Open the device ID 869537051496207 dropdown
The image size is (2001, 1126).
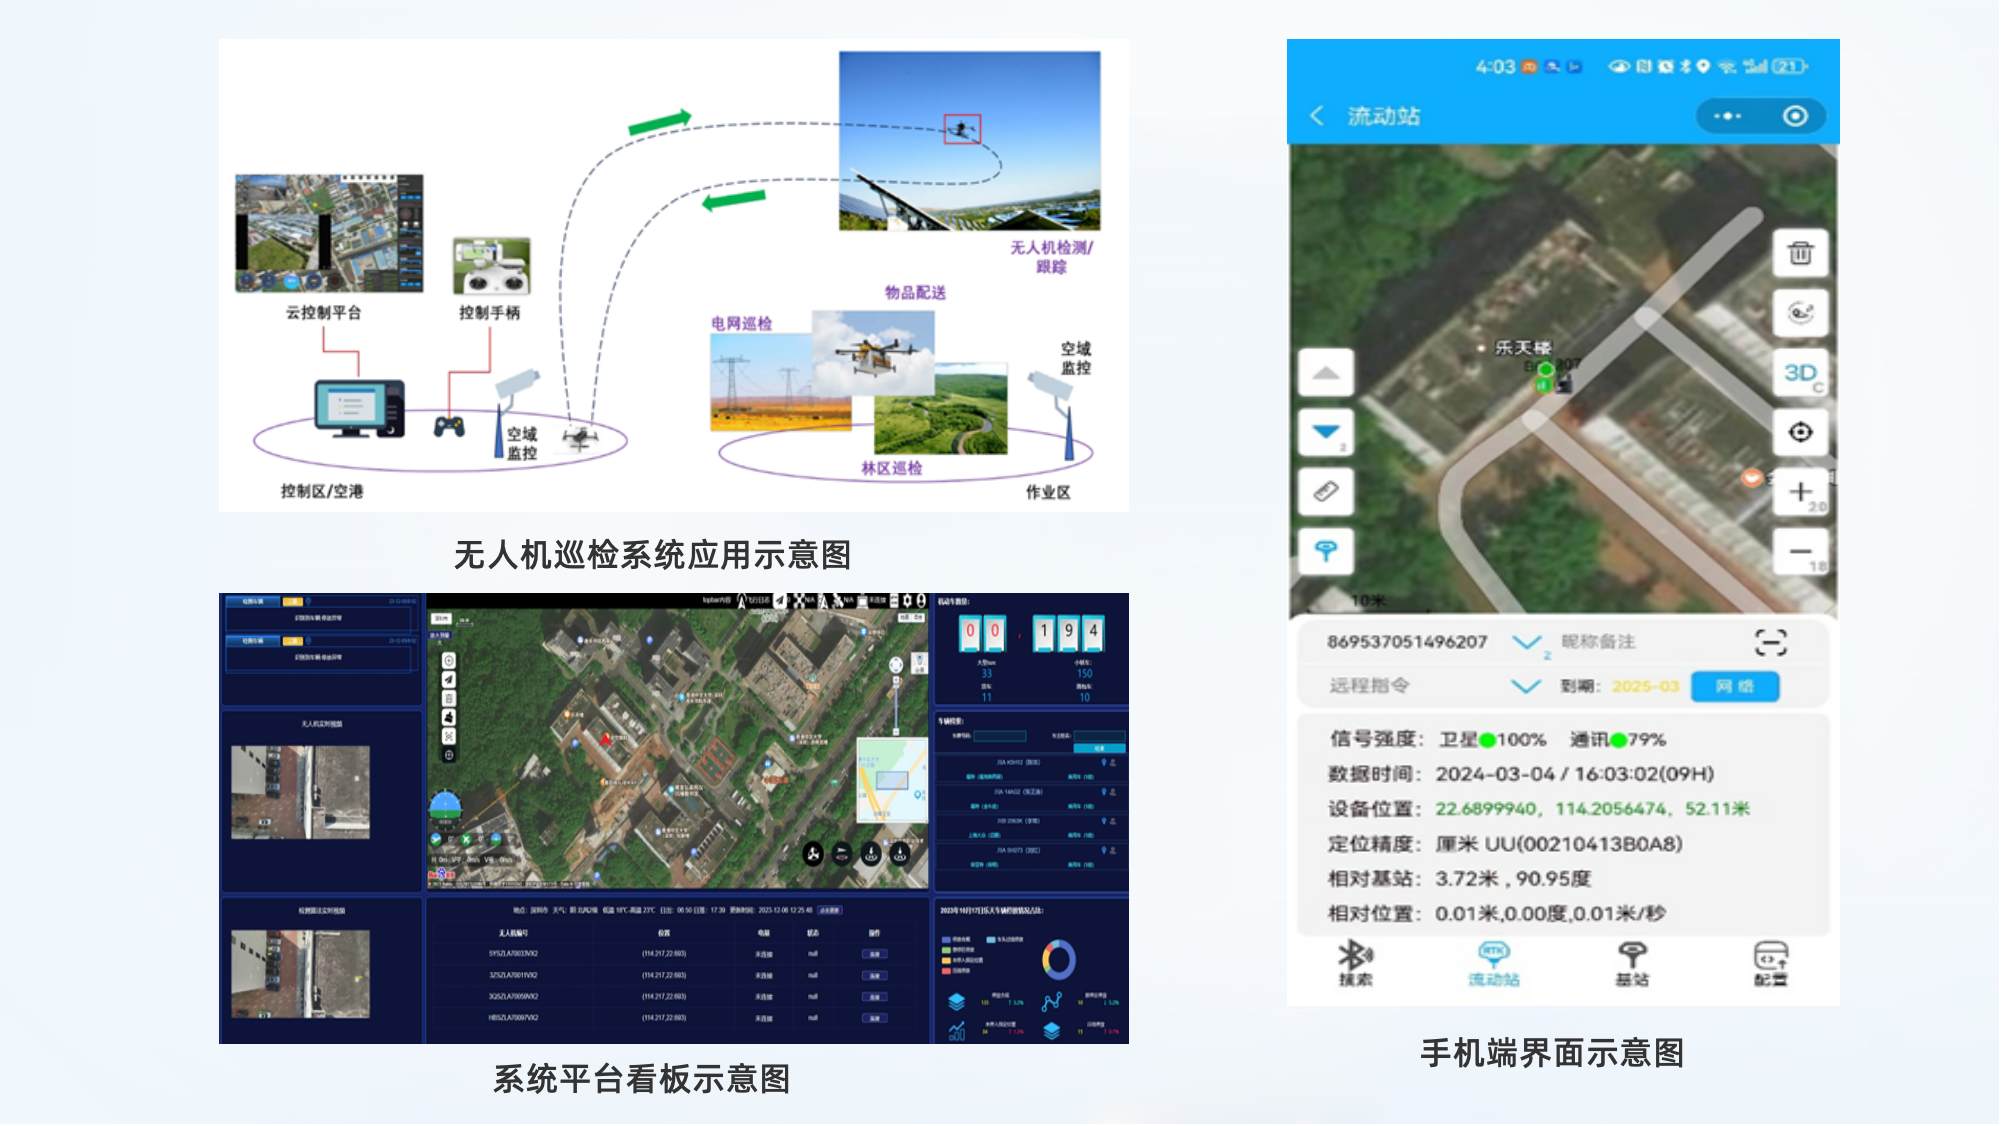[x=1525, y=642]
